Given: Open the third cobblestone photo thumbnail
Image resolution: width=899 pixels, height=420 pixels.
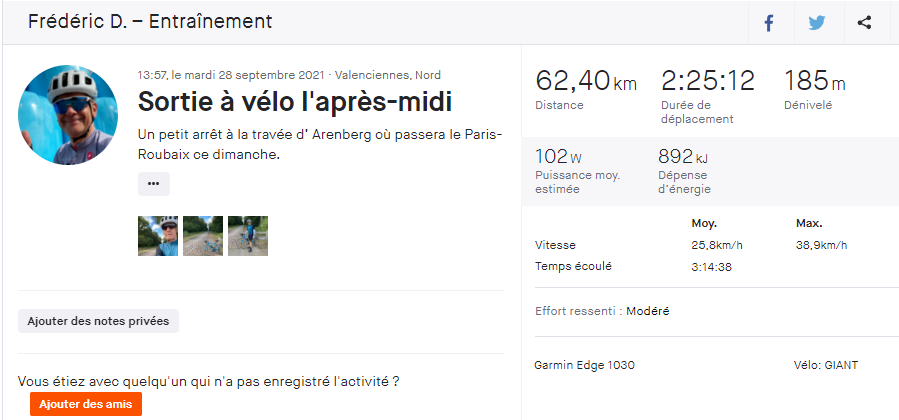Looking at the screenshot, I should [248, 236].
